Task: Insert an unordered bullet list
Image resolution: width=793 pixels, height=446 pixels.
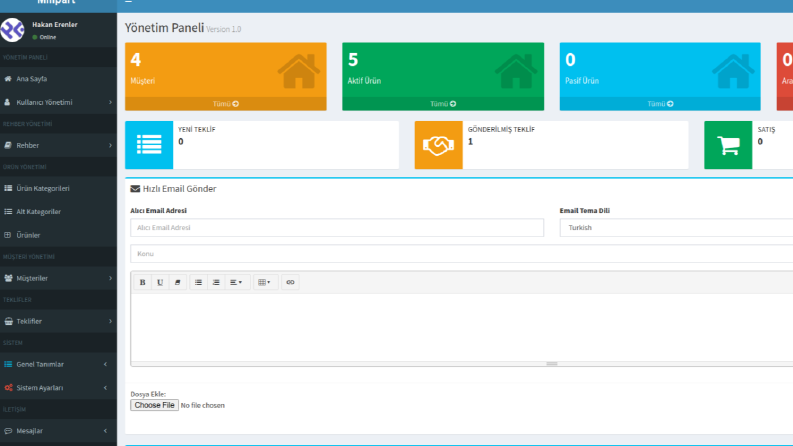Action: pyautogui.click(x=198, y=282)
